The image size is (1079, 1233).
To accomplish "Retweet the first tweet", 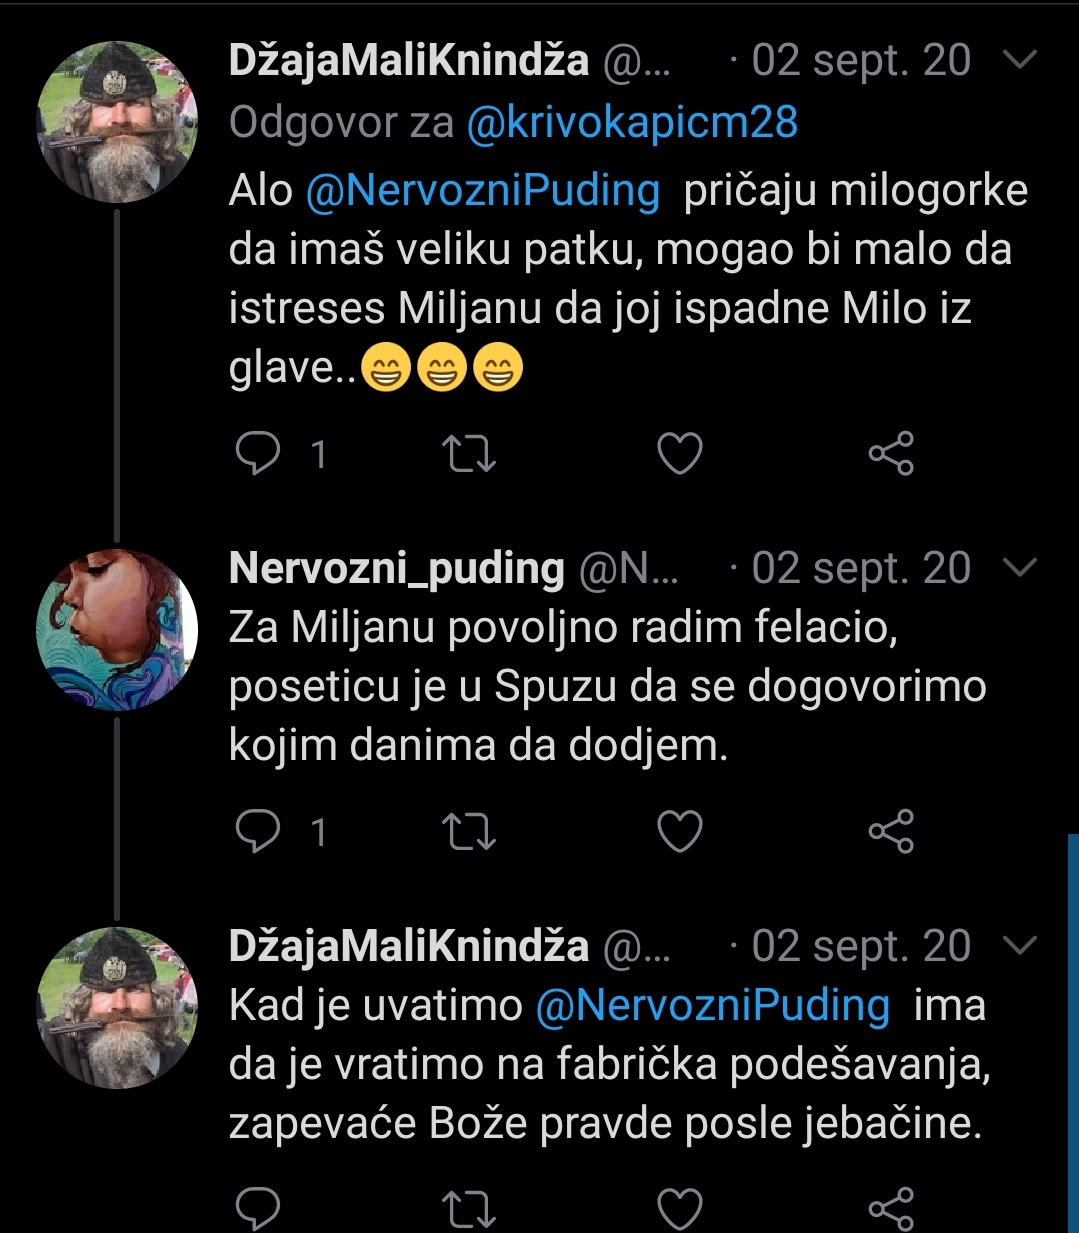I will (x=468, y=455).
